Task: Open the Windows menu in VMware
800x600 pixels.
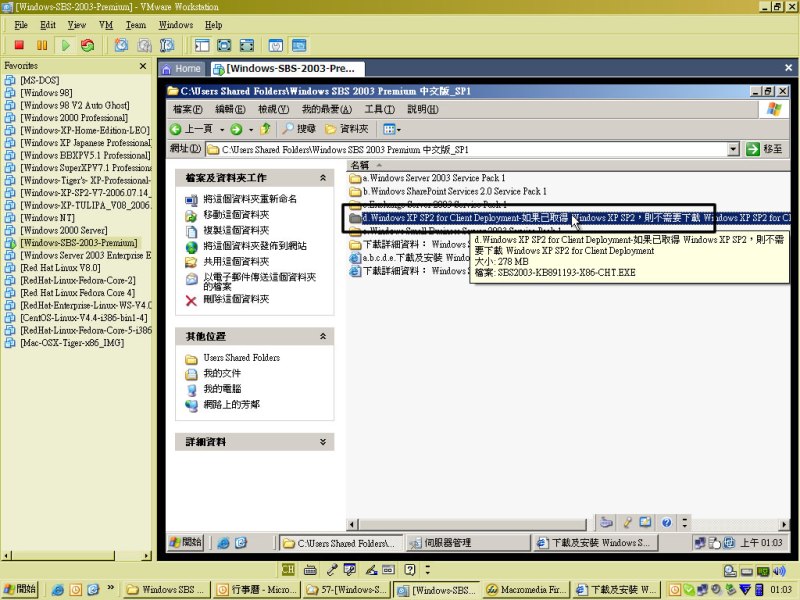Action: [x=176, y=24]
